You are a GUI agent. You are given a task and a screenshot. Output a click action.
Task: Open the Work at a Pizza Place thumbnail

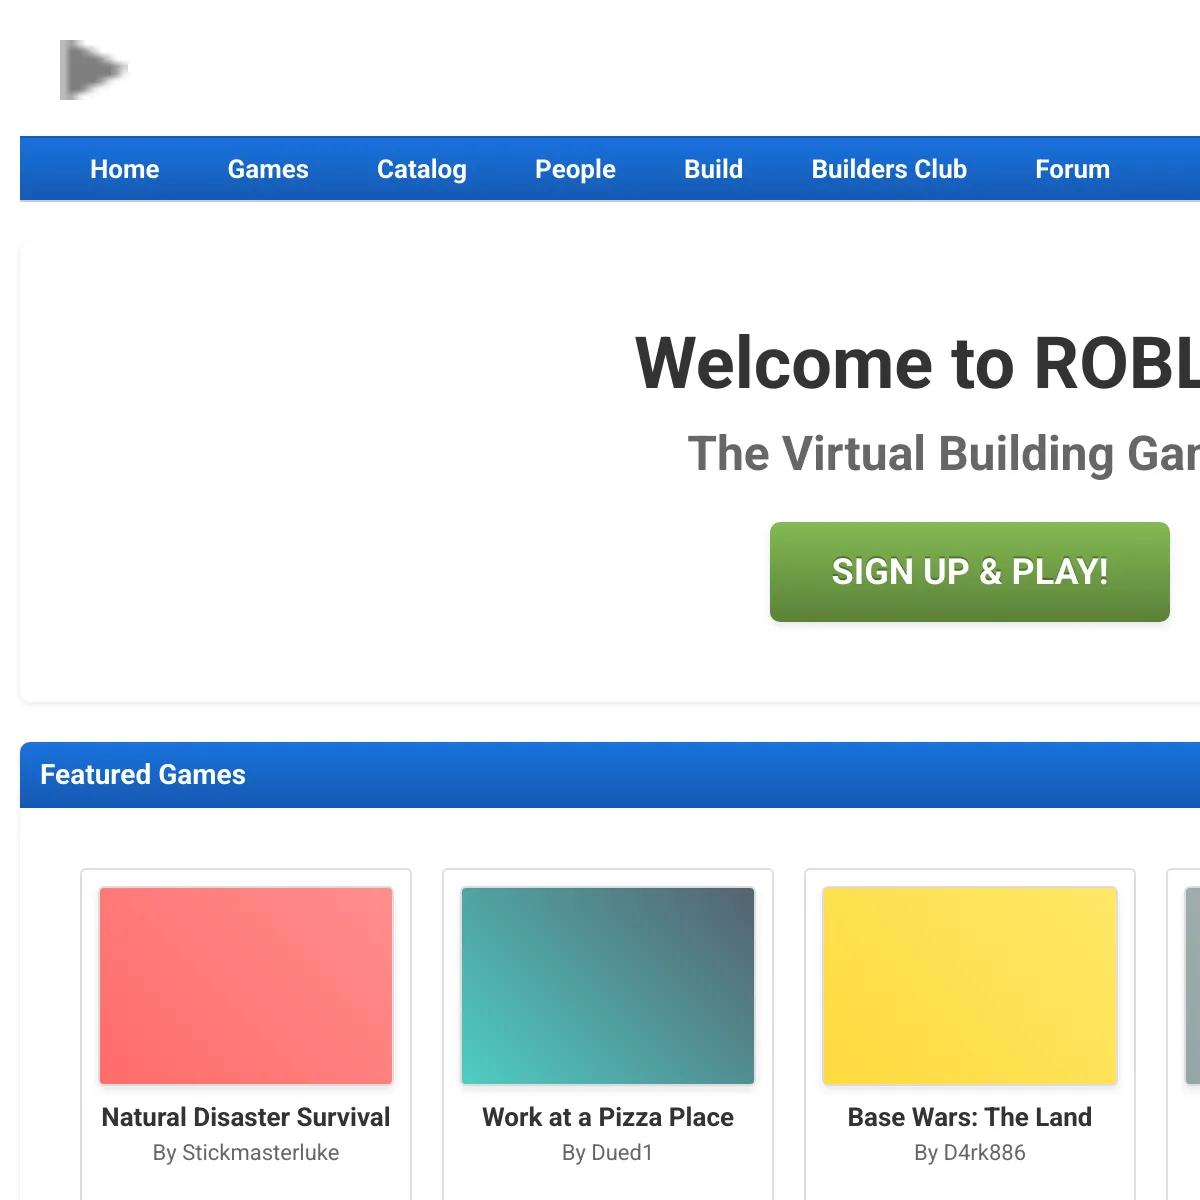608,986
